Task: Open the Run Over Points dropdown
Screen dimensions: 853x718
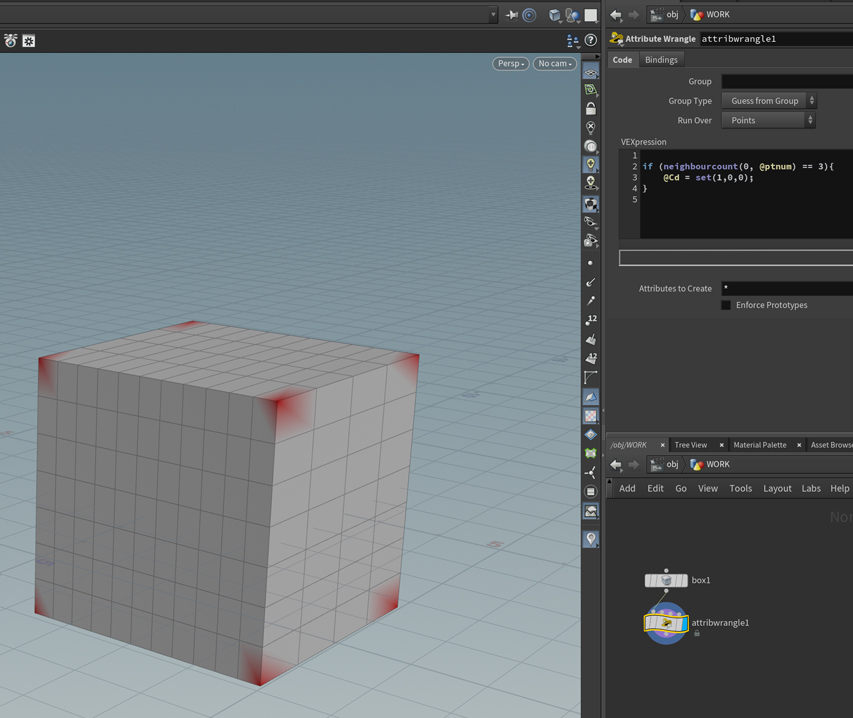Action: coord(768,120)
